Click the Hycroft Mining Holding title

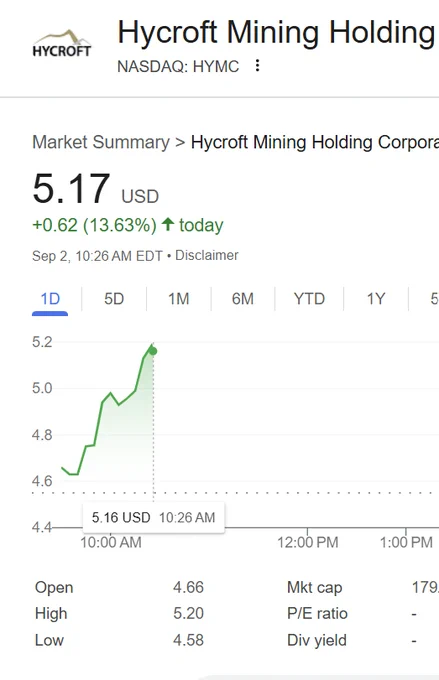(276, 33)
